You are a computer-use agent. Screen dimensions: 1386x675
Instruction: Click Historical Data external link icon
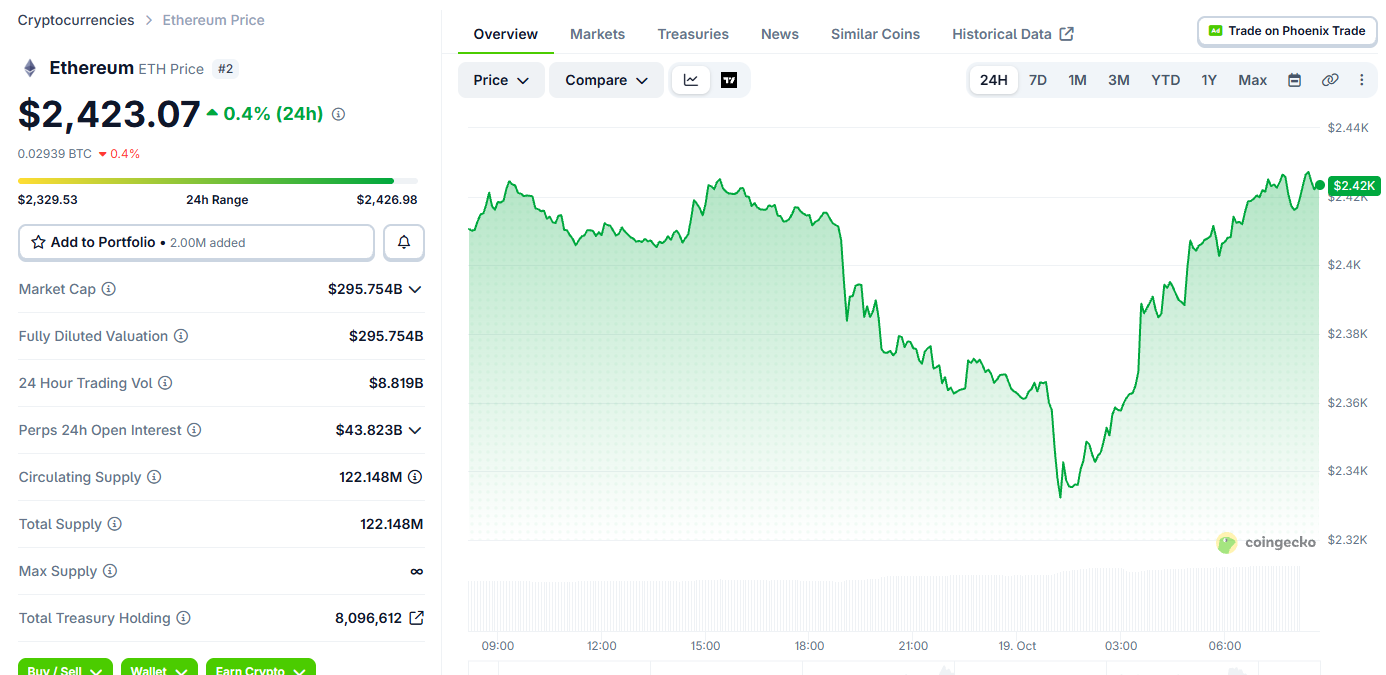(x=1066, y=34)
